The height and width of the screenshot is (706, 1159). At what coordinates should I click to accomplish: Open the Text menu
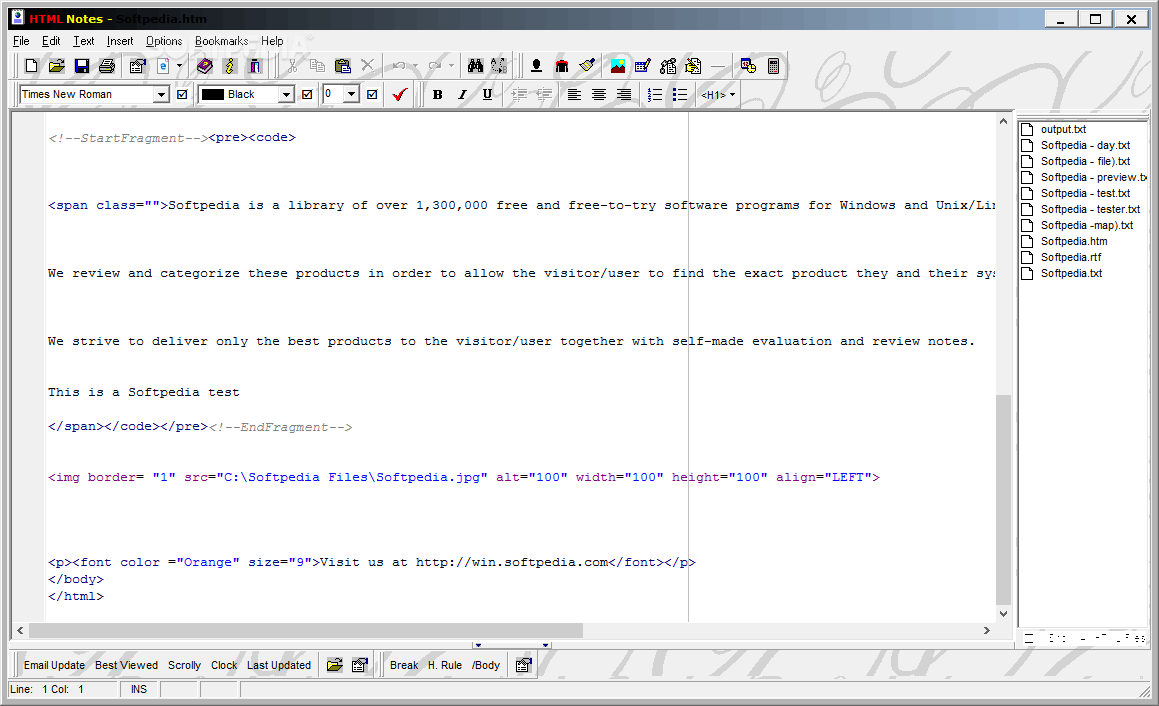84,41
